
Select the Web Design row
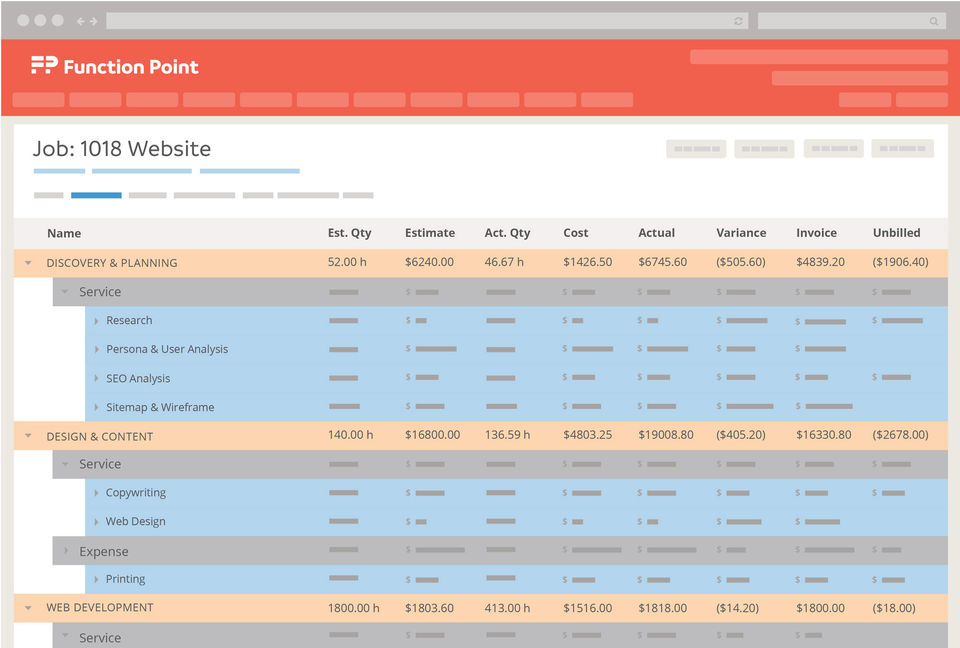(x=135, y=521)
